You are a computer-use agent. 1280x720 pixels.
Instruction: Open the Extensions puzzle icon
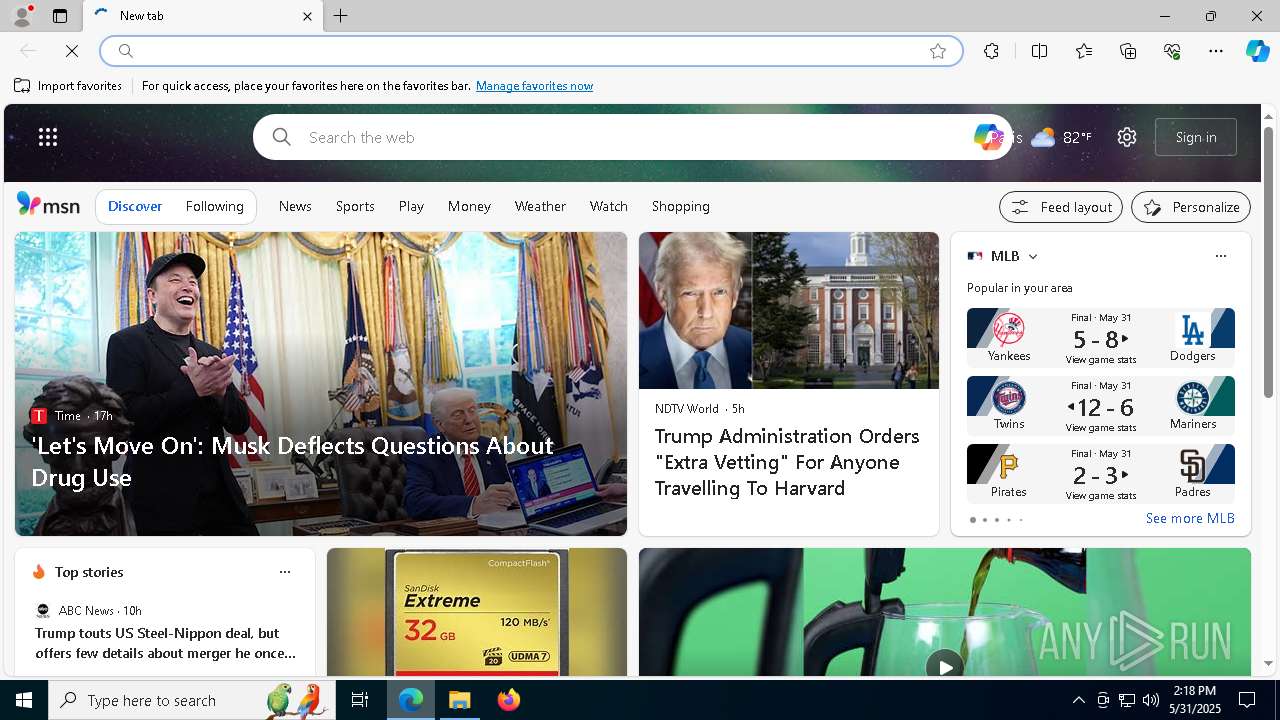click(x=991, y=51)
